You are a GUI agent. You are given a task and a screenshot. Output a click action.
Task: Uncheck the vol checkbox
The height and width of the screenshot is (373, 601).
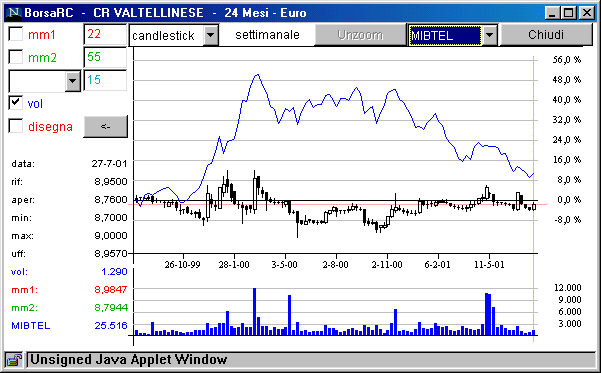(16, 103)
